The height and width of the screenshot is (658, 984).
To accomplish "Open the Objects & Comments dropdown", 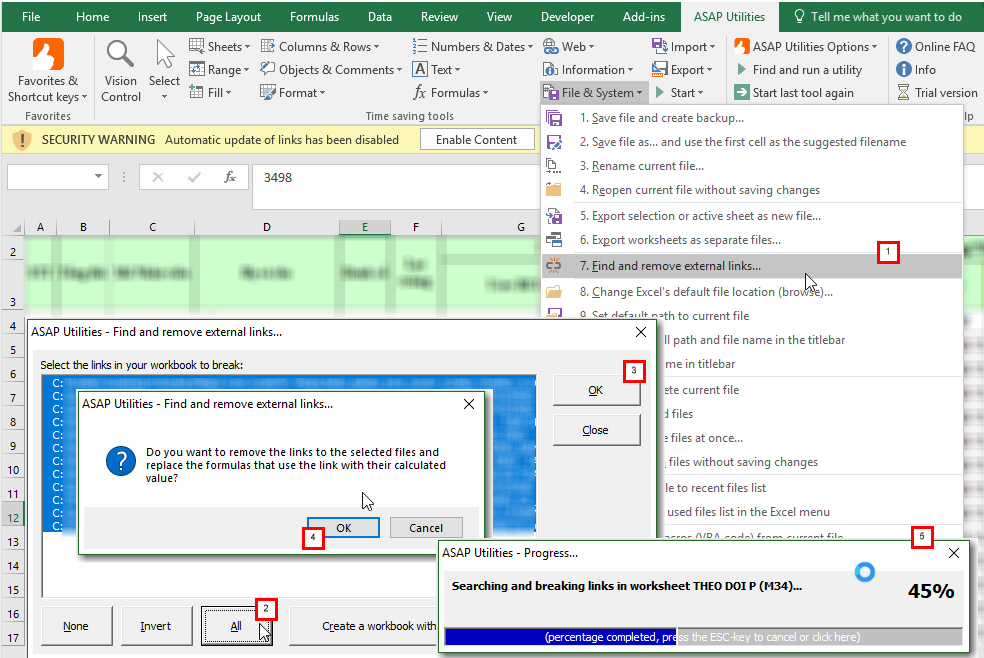I will [x=331, y=70].
